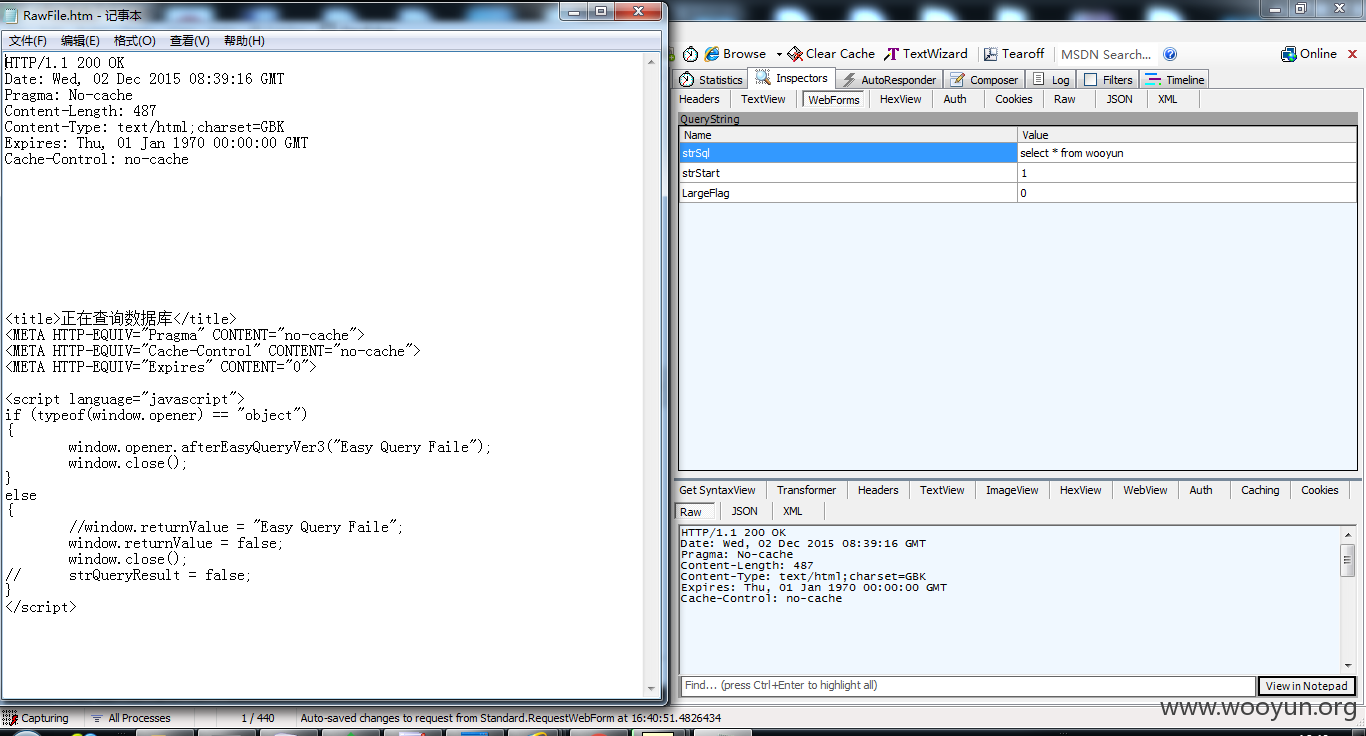Image resolution: width=1366 pixels, height=736 pixels.
Task: Open response Cookies tab
Action: [1319, 490]
